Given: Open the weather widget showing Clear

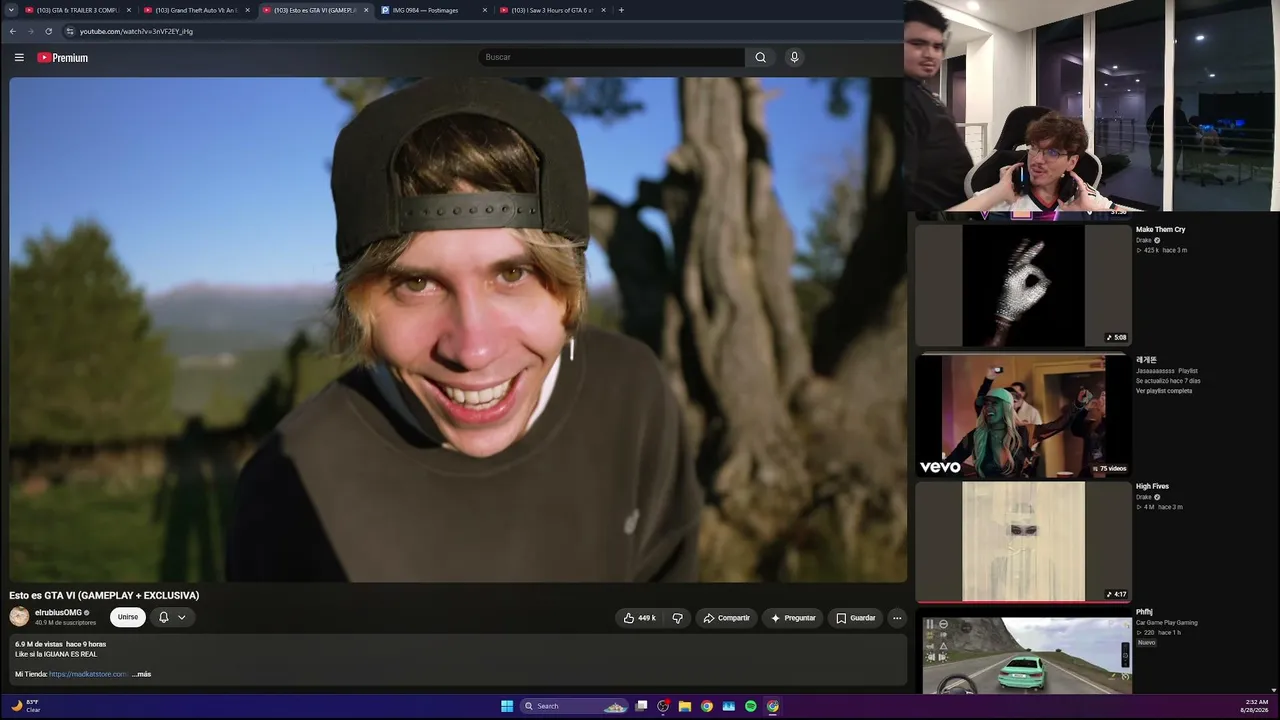Looking at the screenshot, I should click(25, 706).
